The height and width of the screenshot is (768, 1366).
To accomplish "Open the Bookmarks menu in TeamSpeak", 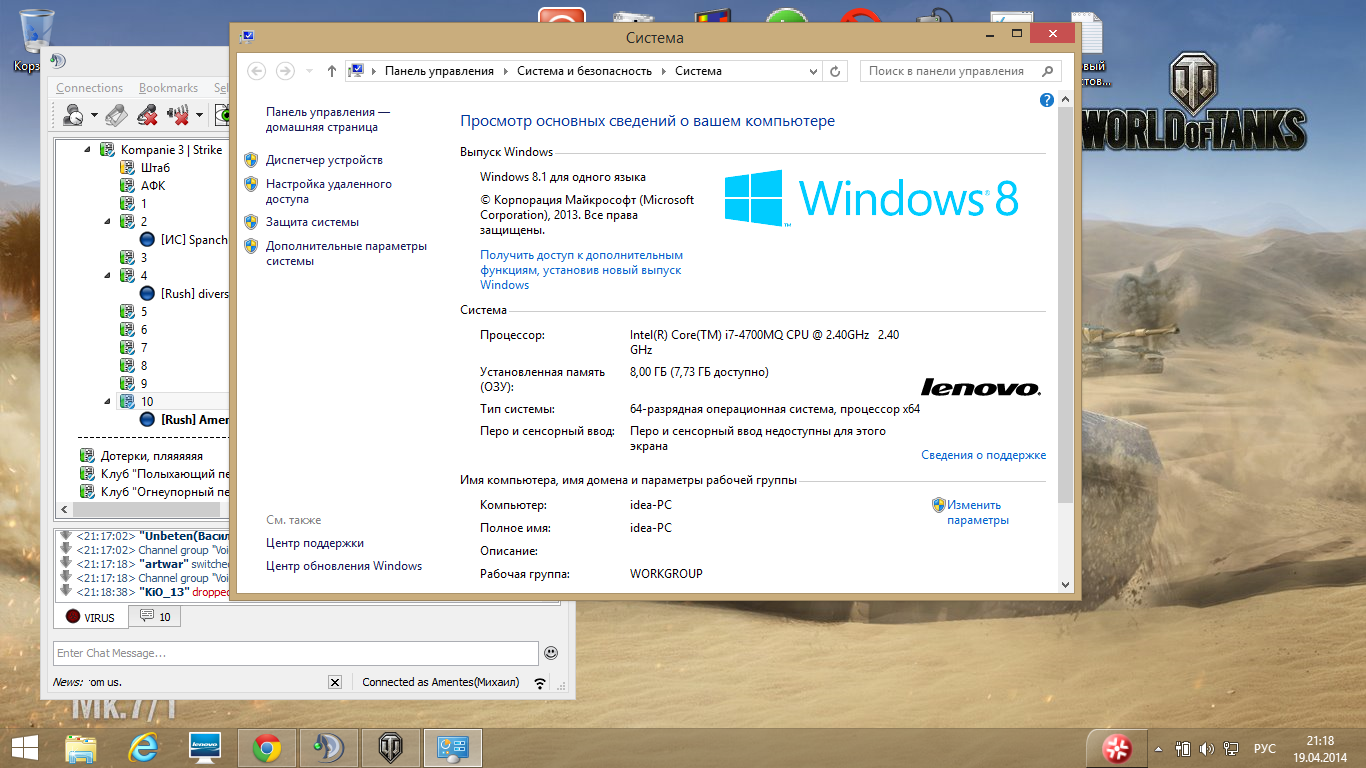I will [168, 88].
